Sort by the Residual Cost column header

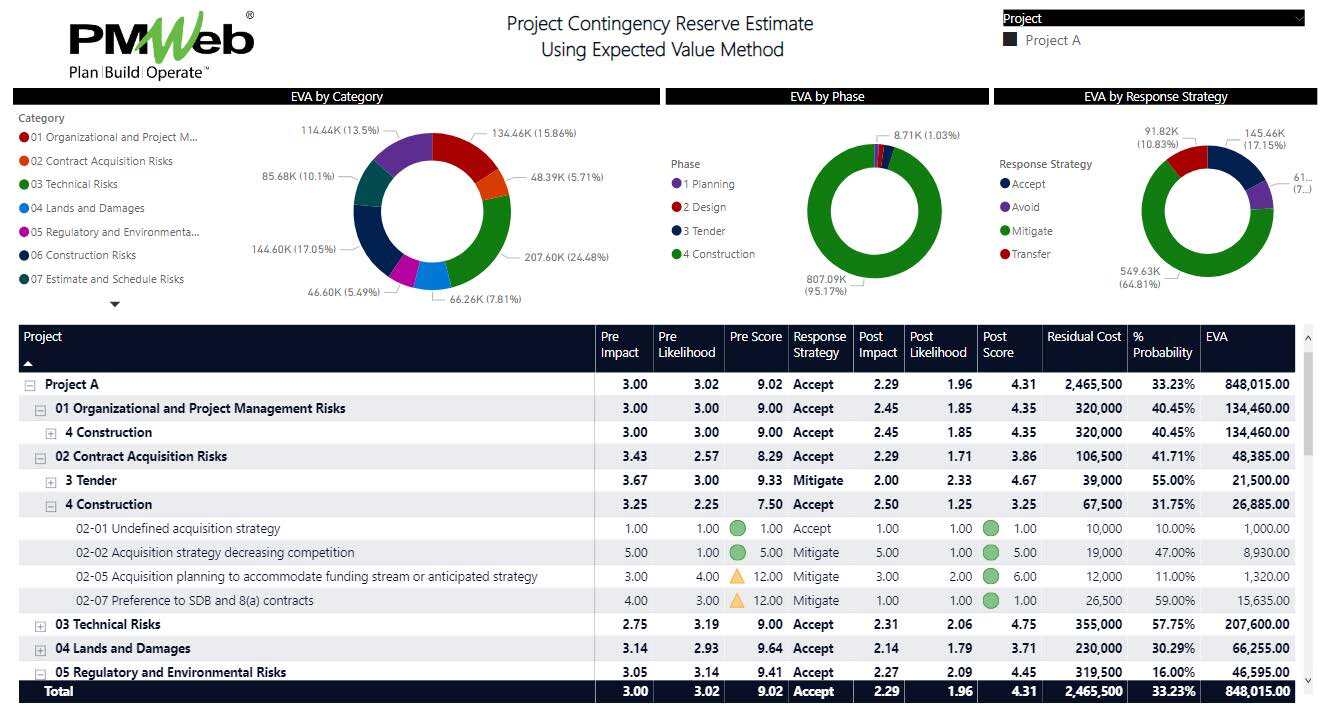(1083, 337)
